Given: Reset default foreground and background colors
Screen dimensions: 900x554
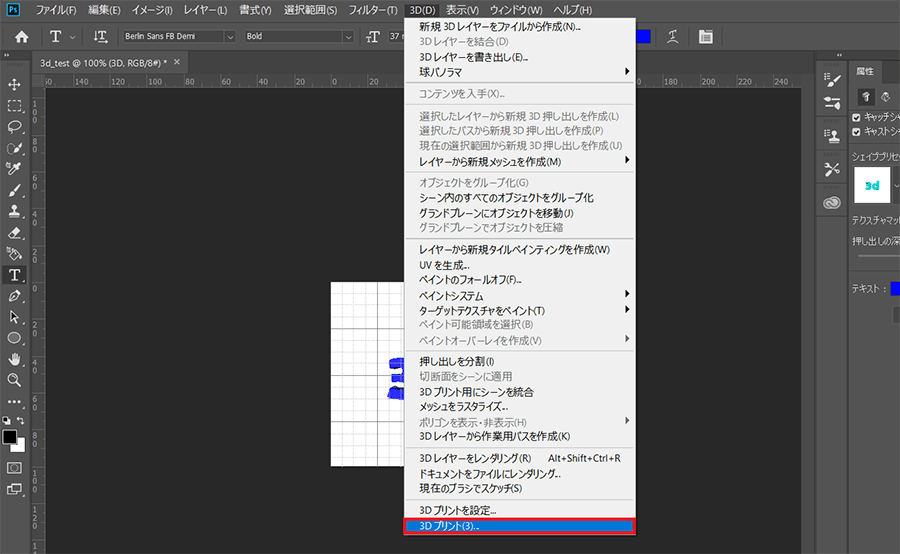Looking at the screenshot, I should point(6,421).
